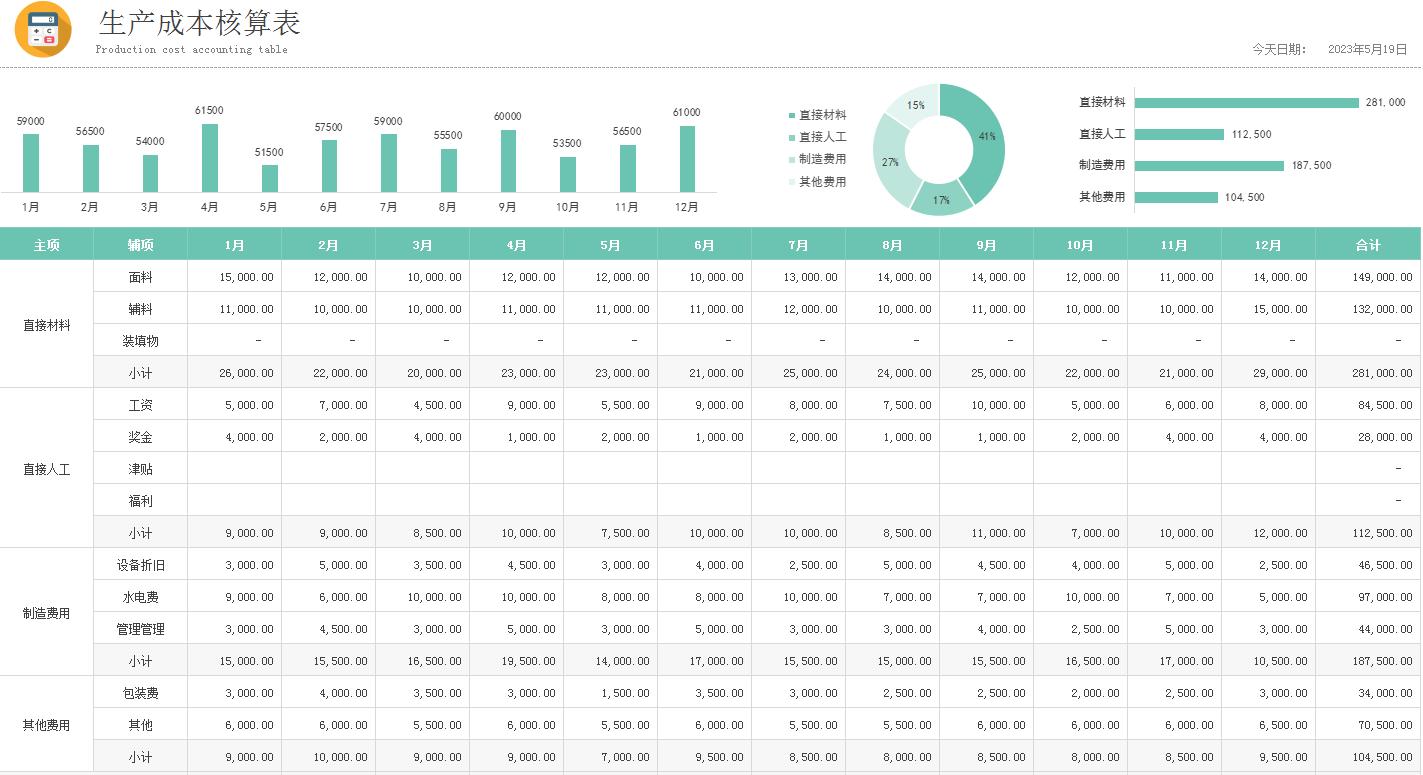This screenshot has width=1423, height=775.
Task: Select the 6月 table column header
Action: [x=704, y=245]
